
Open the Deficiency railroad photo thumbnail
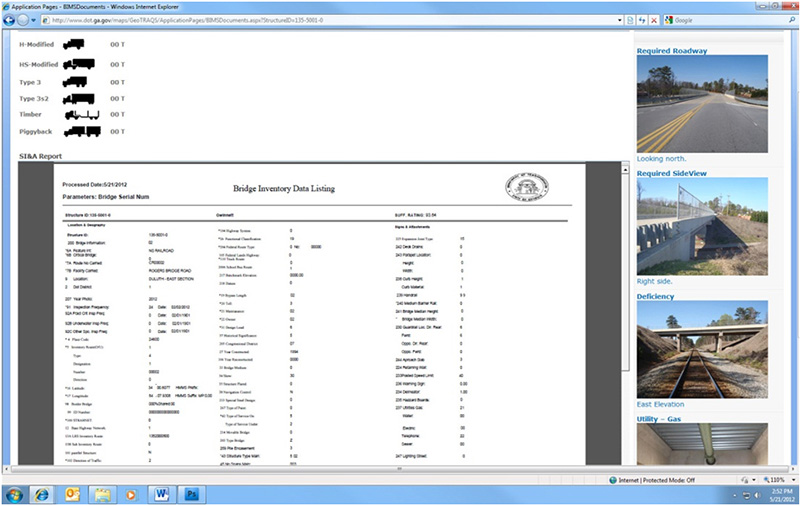702,349
